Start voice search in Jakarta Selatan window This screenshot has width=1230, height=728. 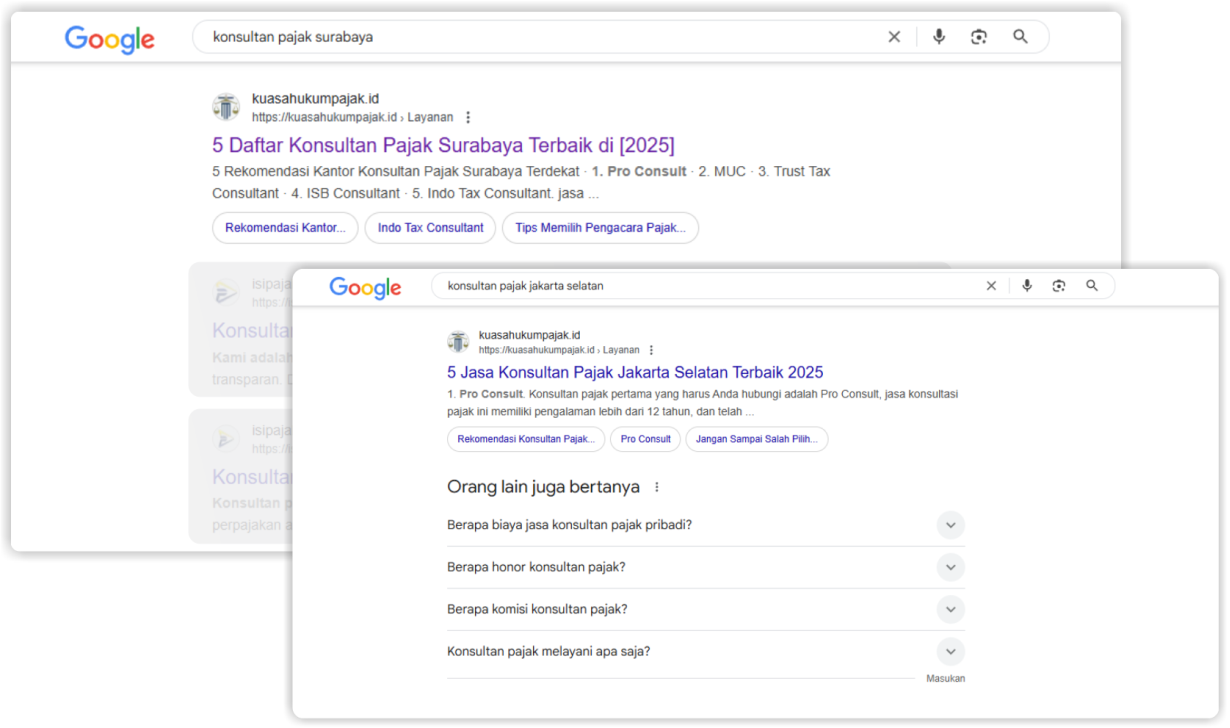tap(1026, 286)
